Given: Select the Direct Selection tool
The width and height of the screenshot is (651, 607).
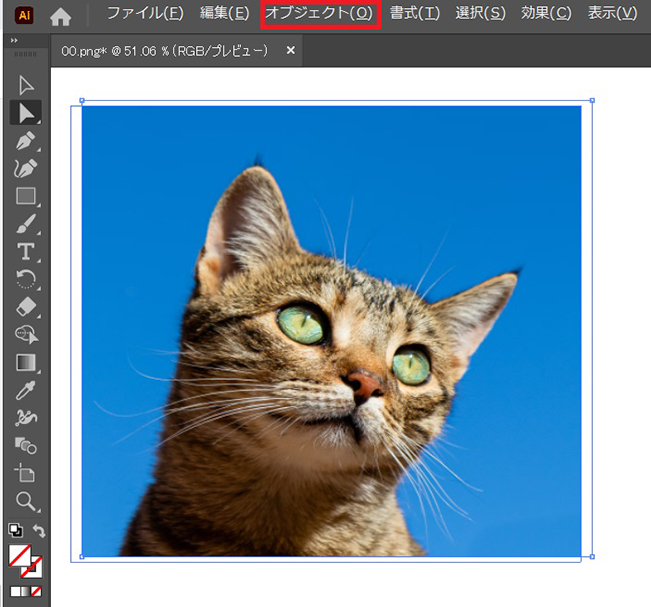Looking at the screenshot, I should [x=26, y=113].
